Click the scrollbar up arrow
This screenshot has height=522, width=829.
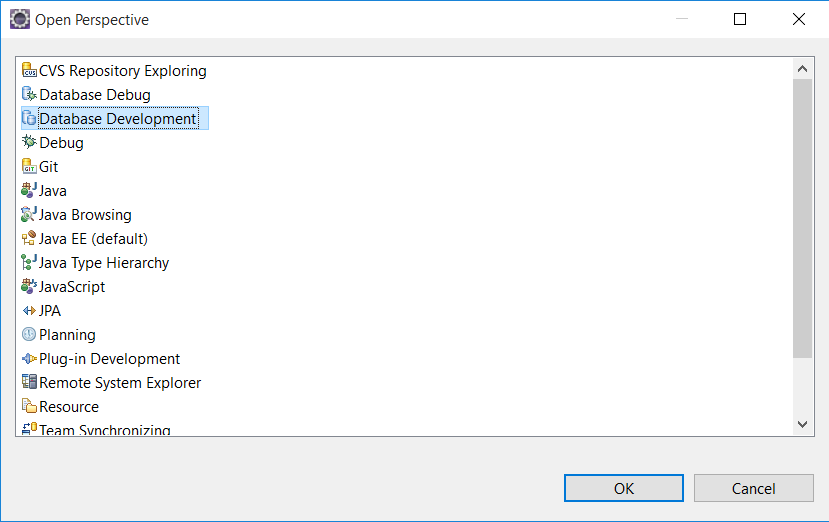(x=803, y=69)
